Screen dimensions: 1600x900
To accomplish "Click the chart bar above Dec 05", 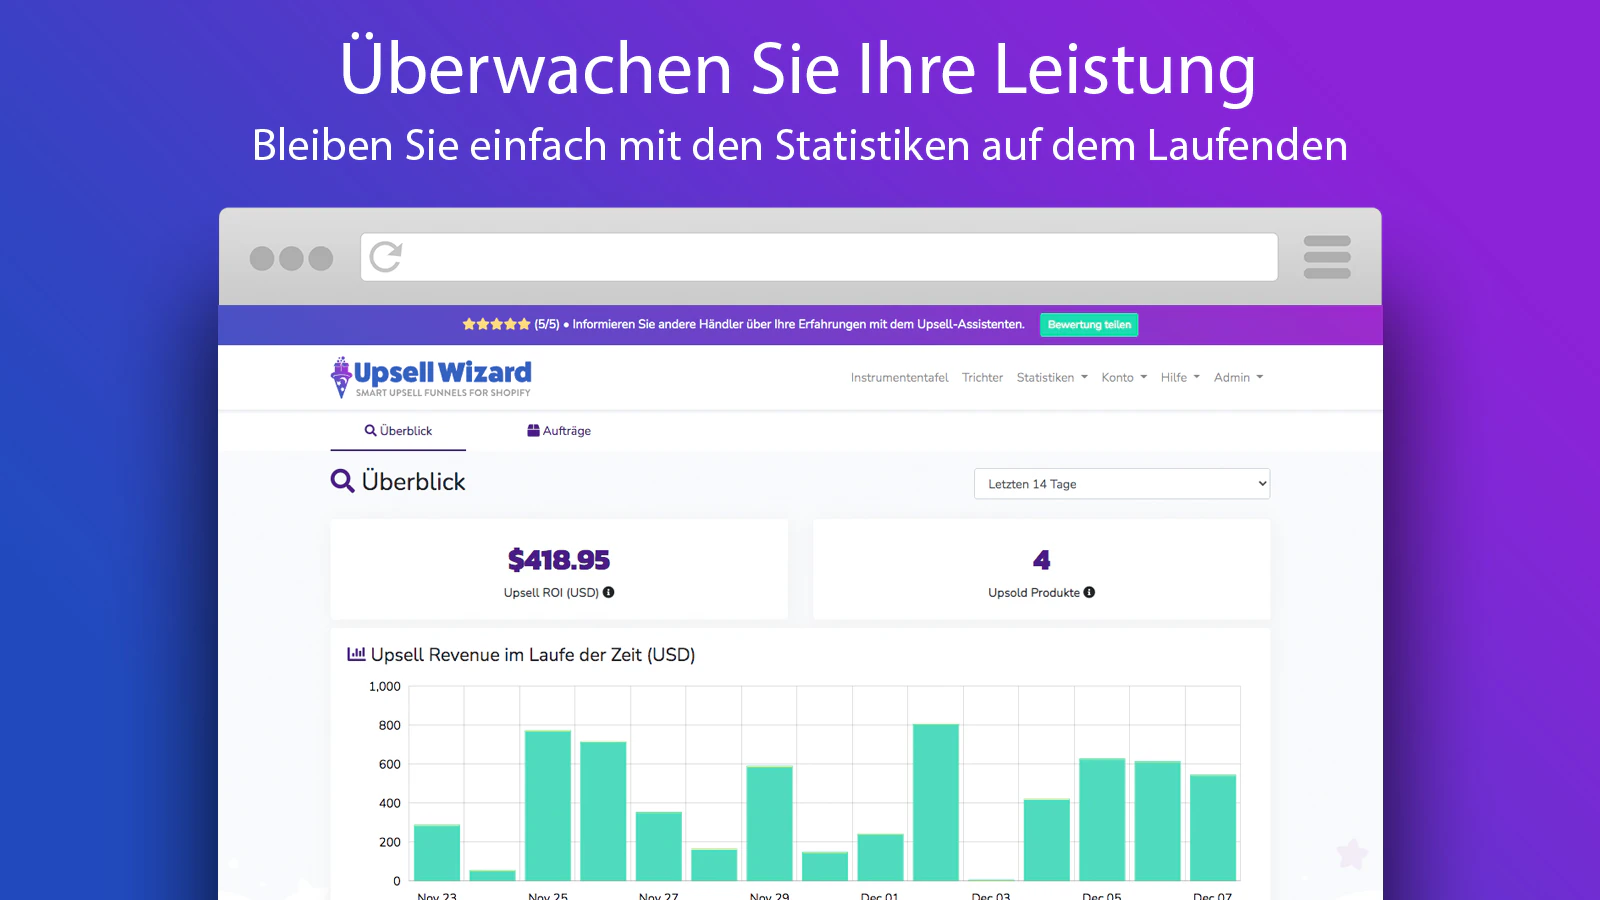I will [x=1102, y=819].
